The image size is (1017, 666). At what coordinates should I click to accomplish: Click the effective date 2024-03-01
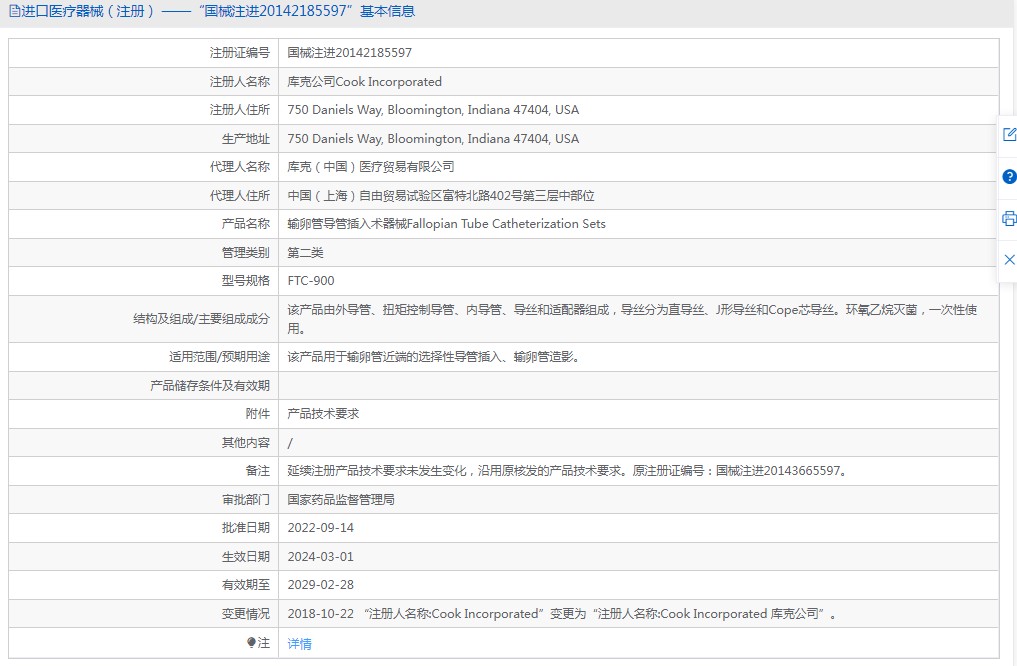(320, 557)
